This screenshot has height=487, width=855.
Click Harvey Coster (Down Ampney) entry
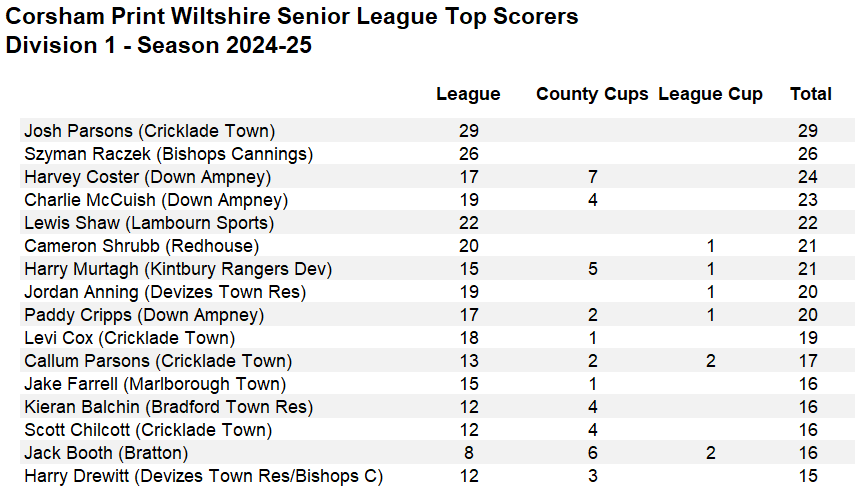pyautogui.click(x=147, y=177)
